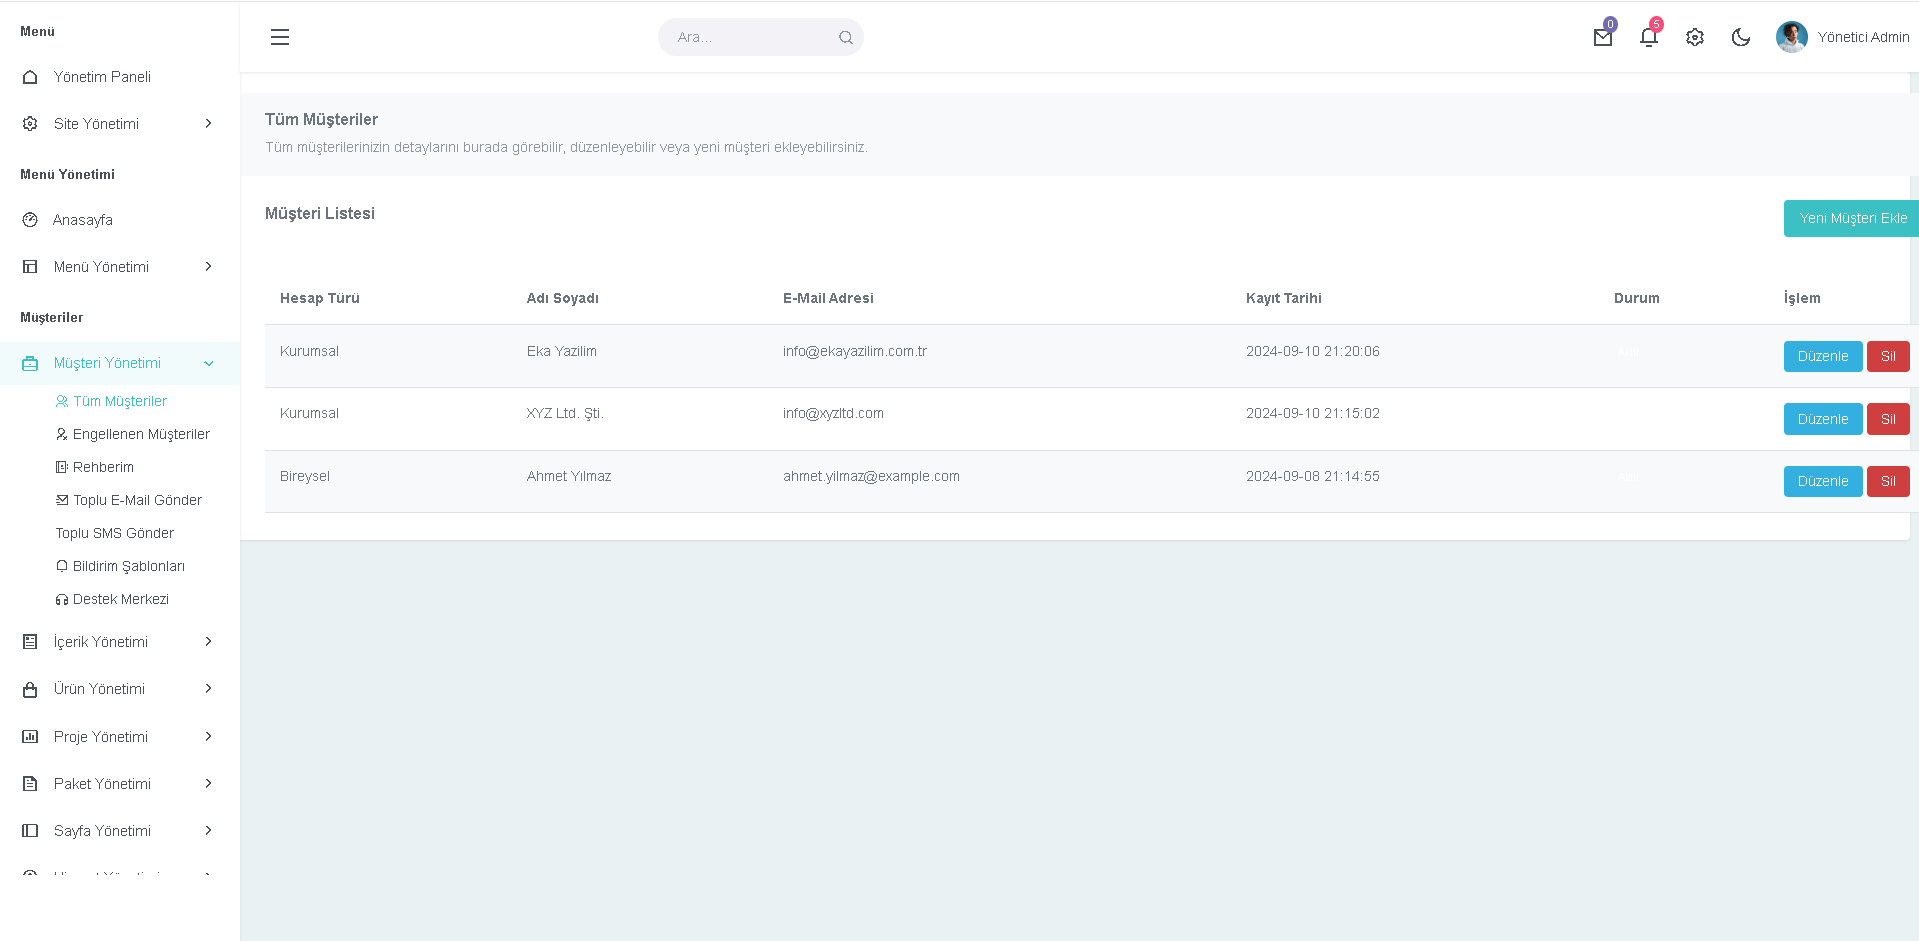This screenshot has width=1919, height=941.
Task: Click the Yönetici Admin user name
Action: coord(1863,37)
